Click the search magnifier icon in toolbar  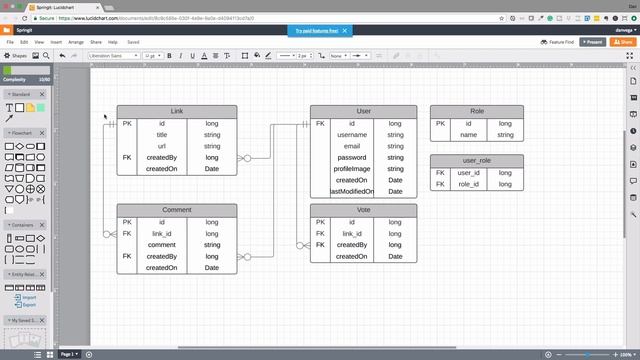click(x=46, y=56)
